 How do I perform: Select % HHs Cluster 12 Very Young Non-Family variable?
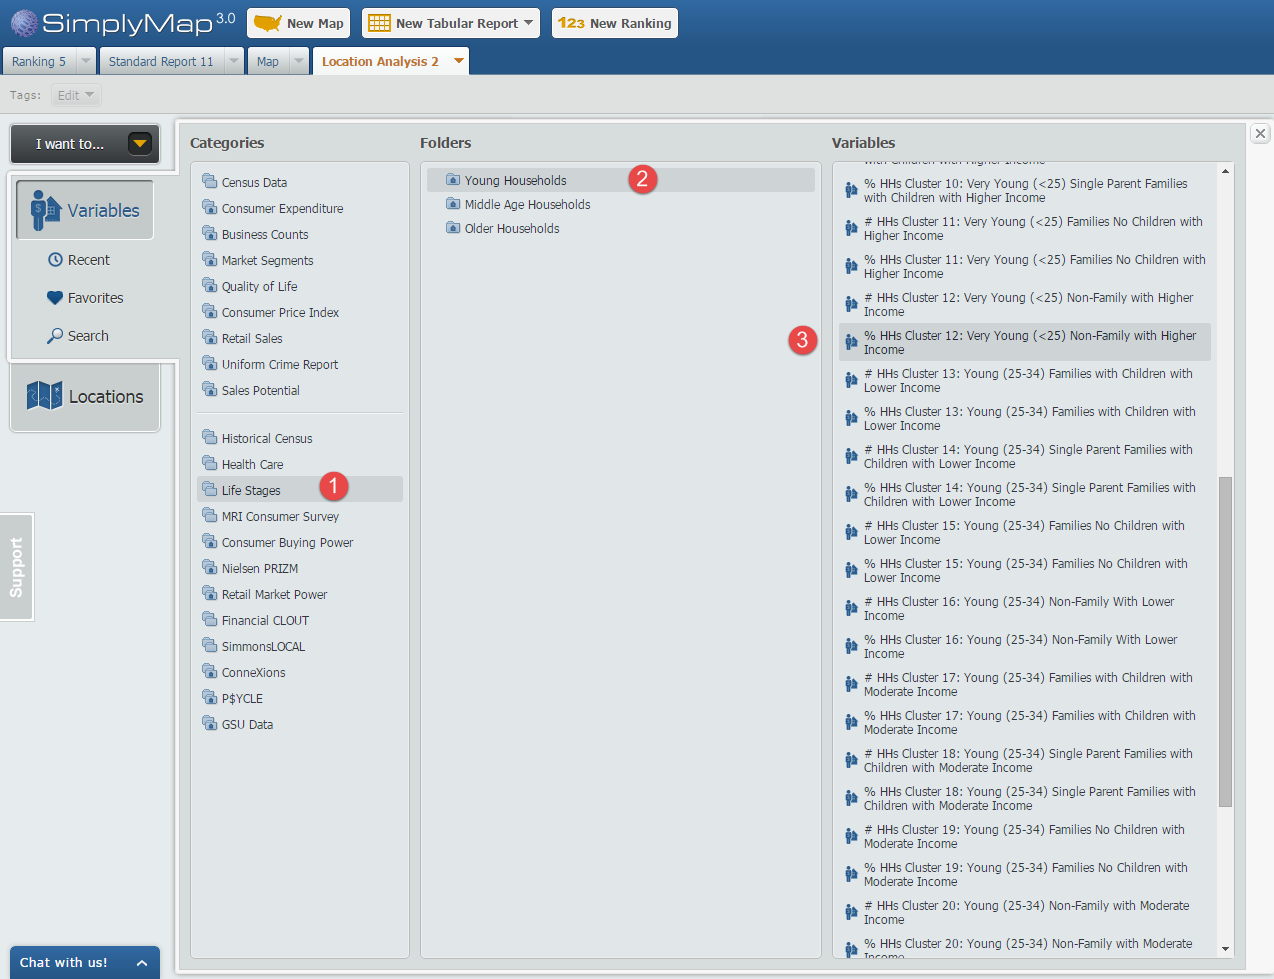click(x=1025, y=342)
